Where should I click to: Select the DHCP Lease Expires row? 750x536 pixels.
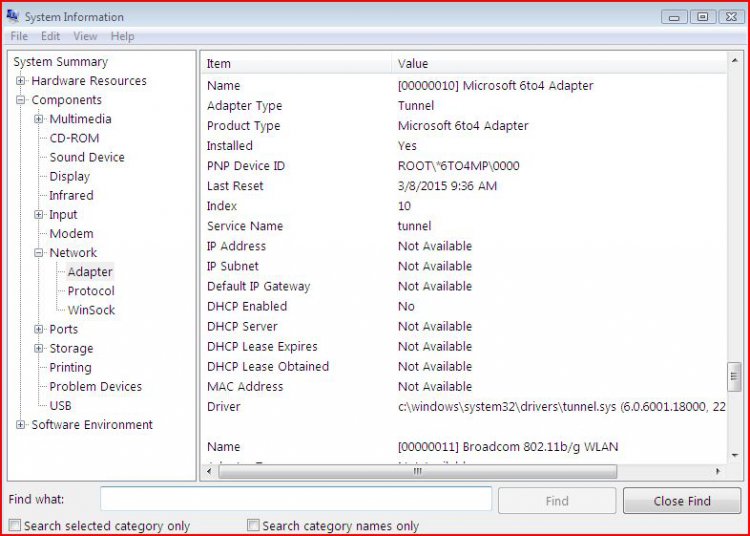pos(463,347)
